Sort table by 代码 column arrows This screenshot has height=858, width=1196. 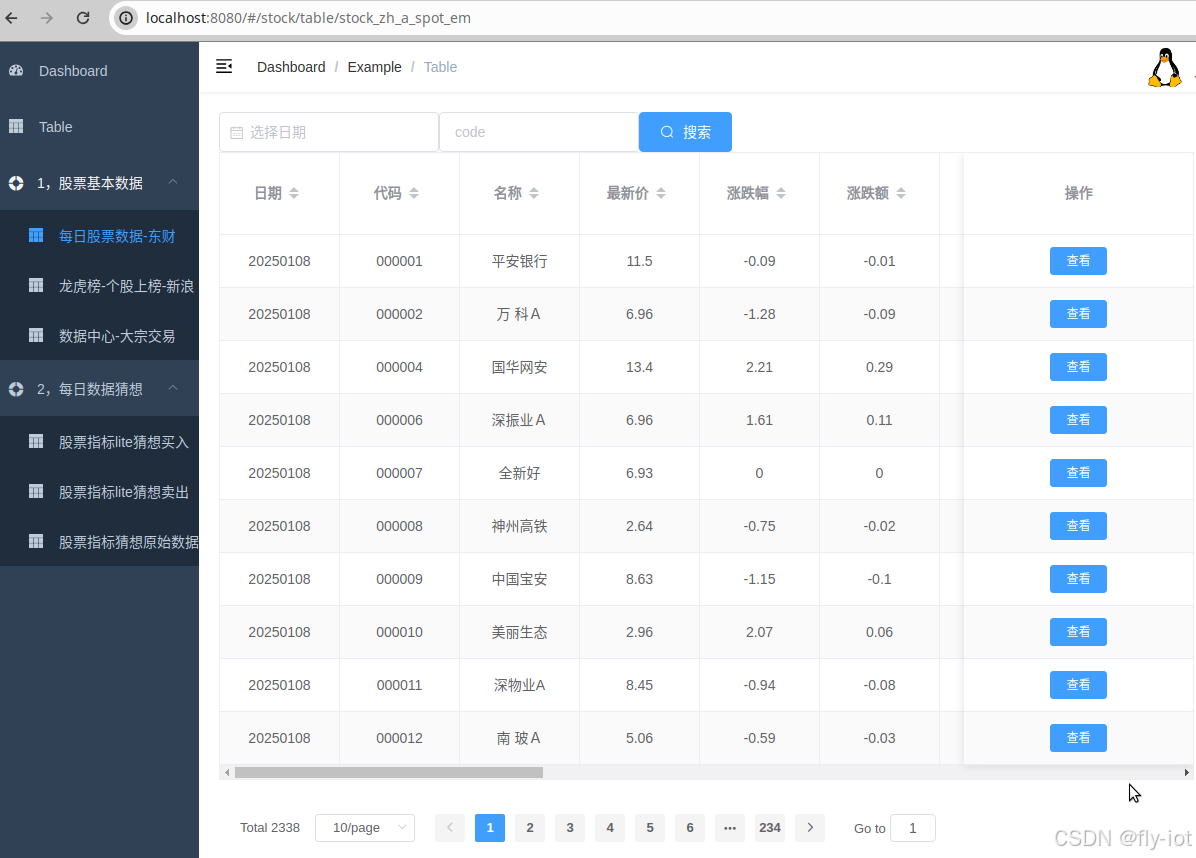(414, 193)
